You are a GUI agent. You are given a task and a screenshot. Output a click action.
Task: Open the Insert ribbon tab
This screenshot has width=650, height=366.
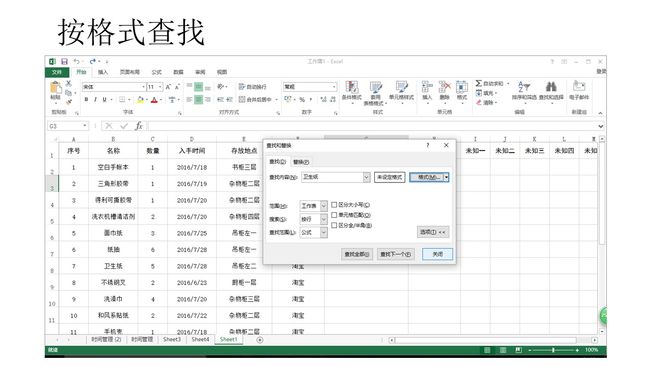[103, 72]
